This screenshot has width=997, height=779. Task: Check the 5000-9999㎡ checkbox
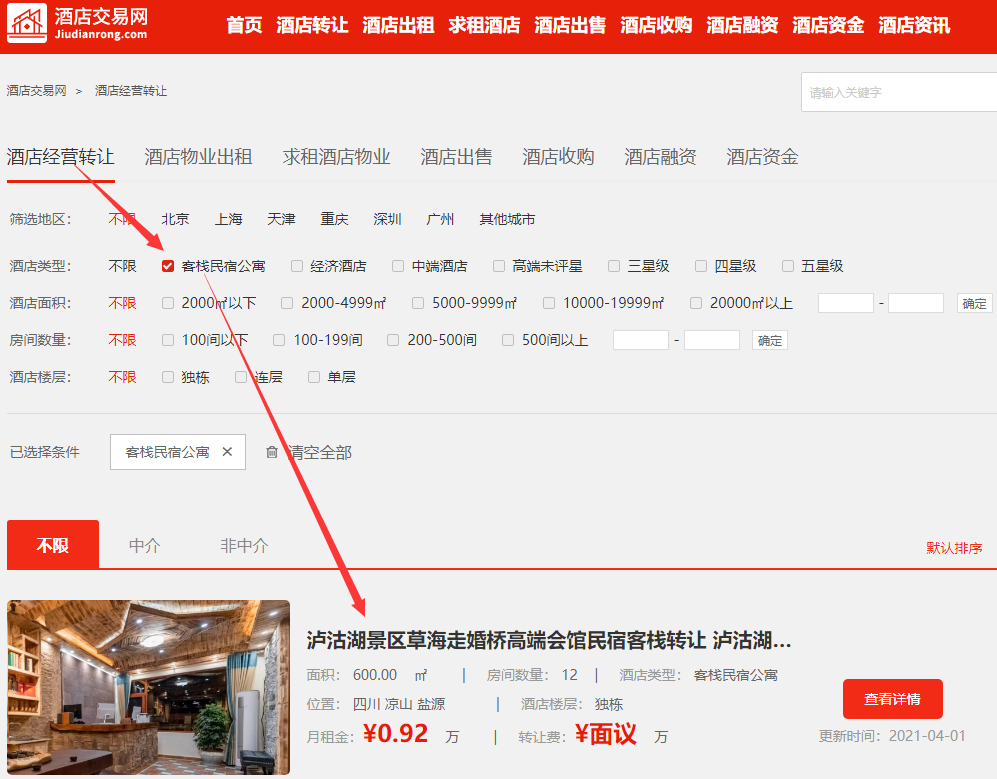tap(418, 303)
